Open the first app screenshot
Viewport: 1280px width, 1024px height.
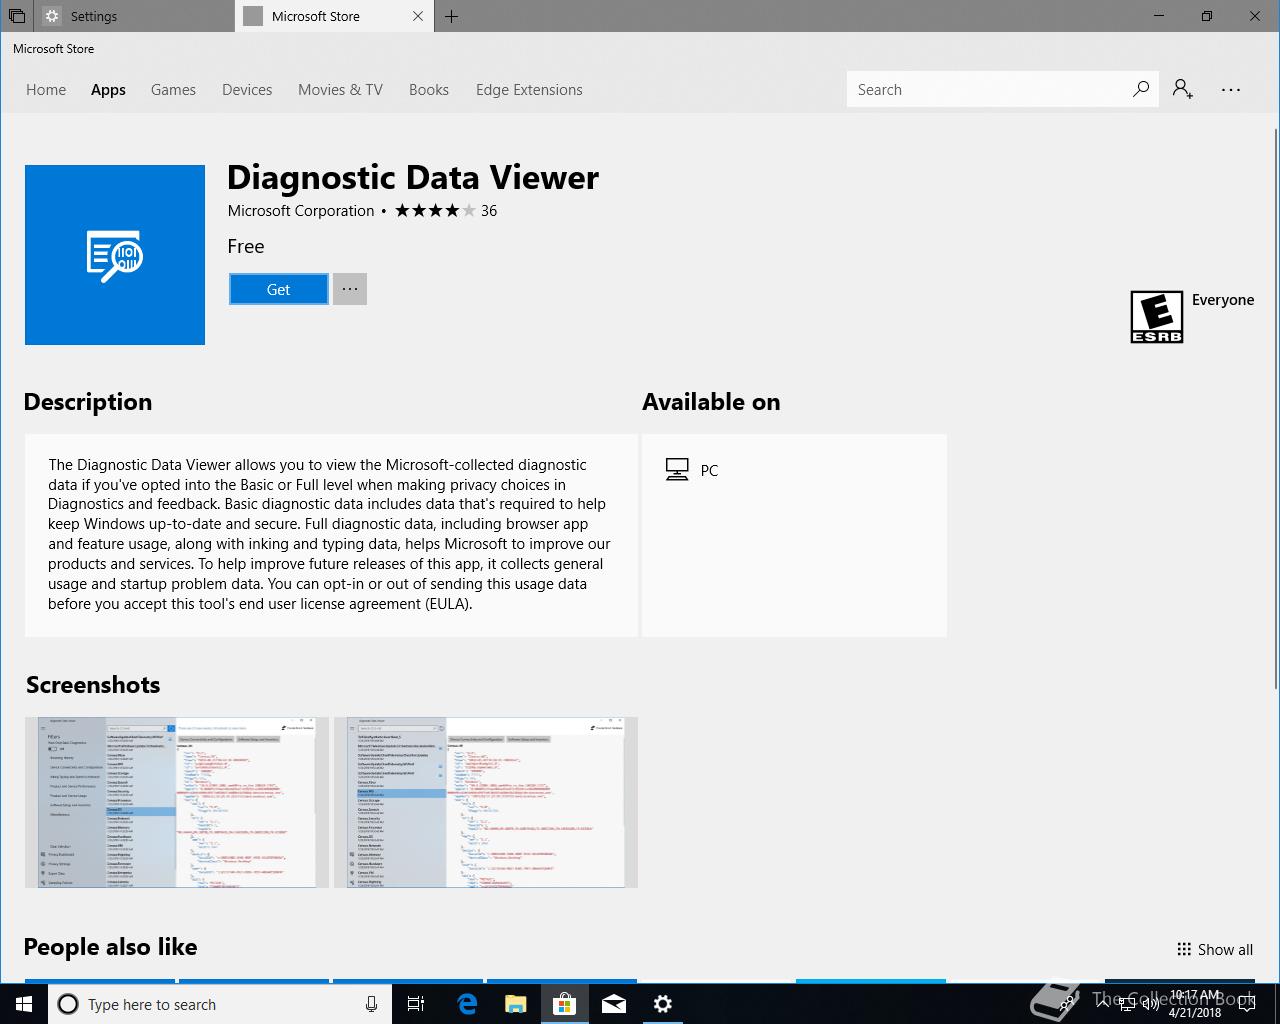(177, 802)
